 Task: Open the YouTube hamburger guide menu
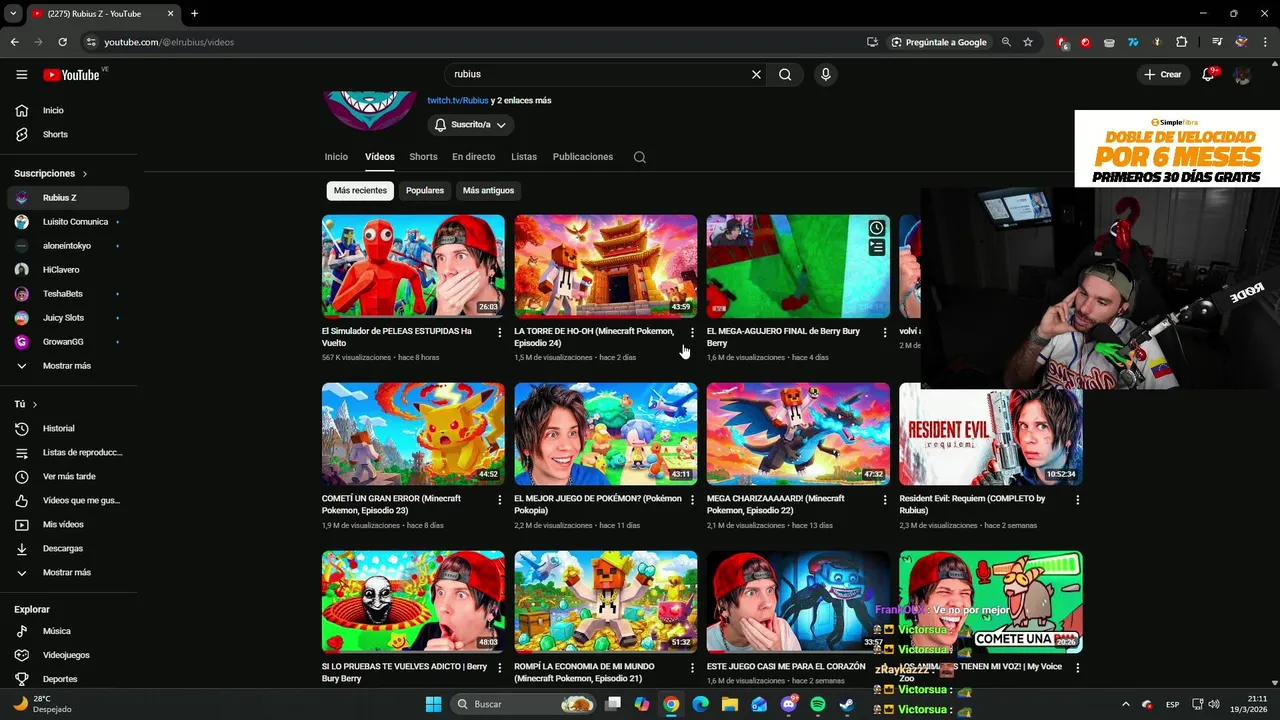[x=21, y=74]
